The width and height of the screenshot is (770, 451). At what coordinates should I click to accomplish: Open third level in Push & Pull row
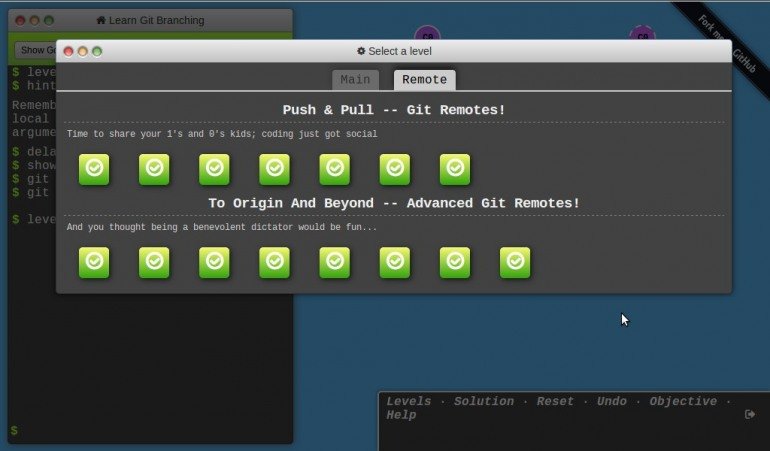click(x=214, y=169)
